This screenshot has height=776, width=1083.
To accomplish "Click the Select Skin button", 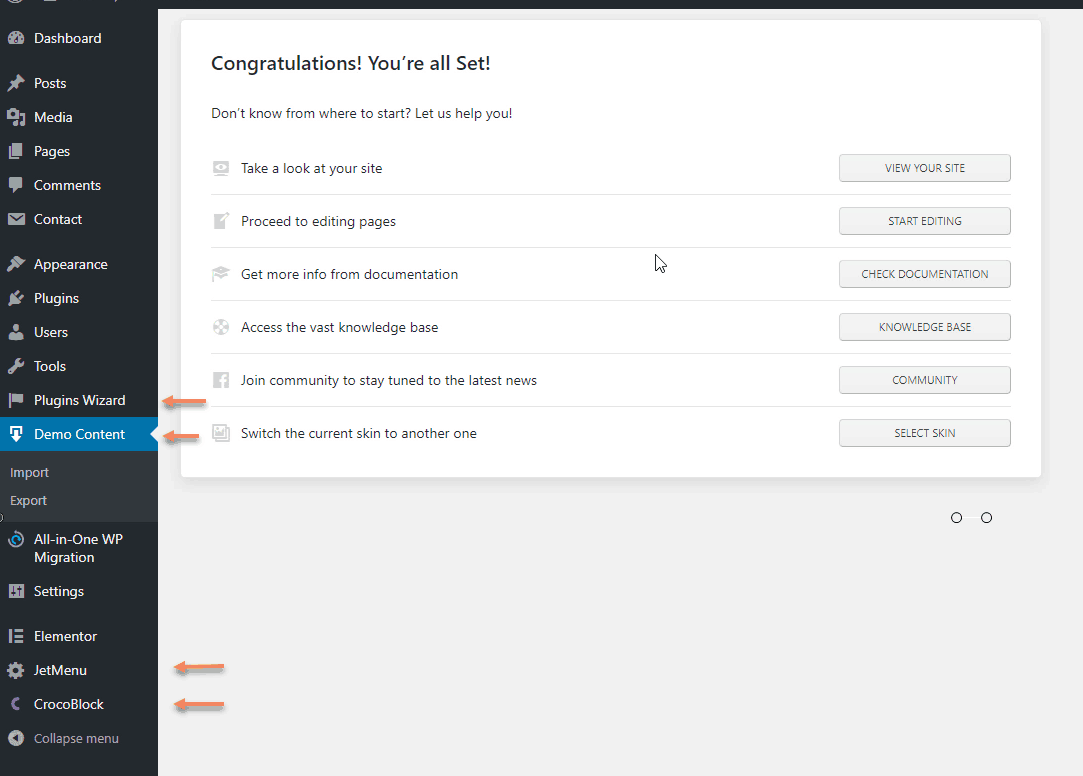I will coord(924,433).
